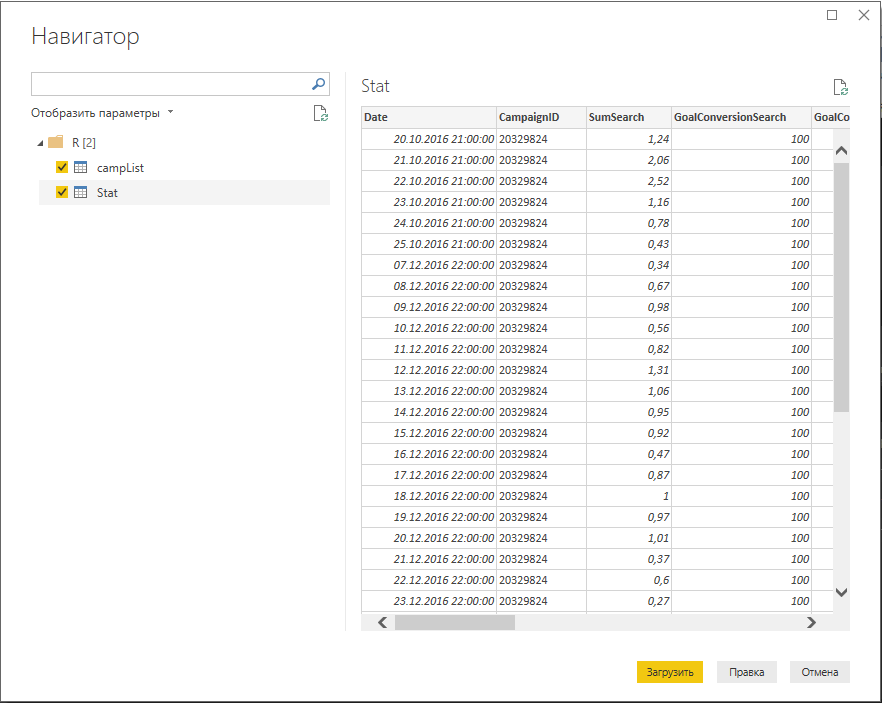Click the cell 25.10.2016 21:00:00

pos(429,244)
